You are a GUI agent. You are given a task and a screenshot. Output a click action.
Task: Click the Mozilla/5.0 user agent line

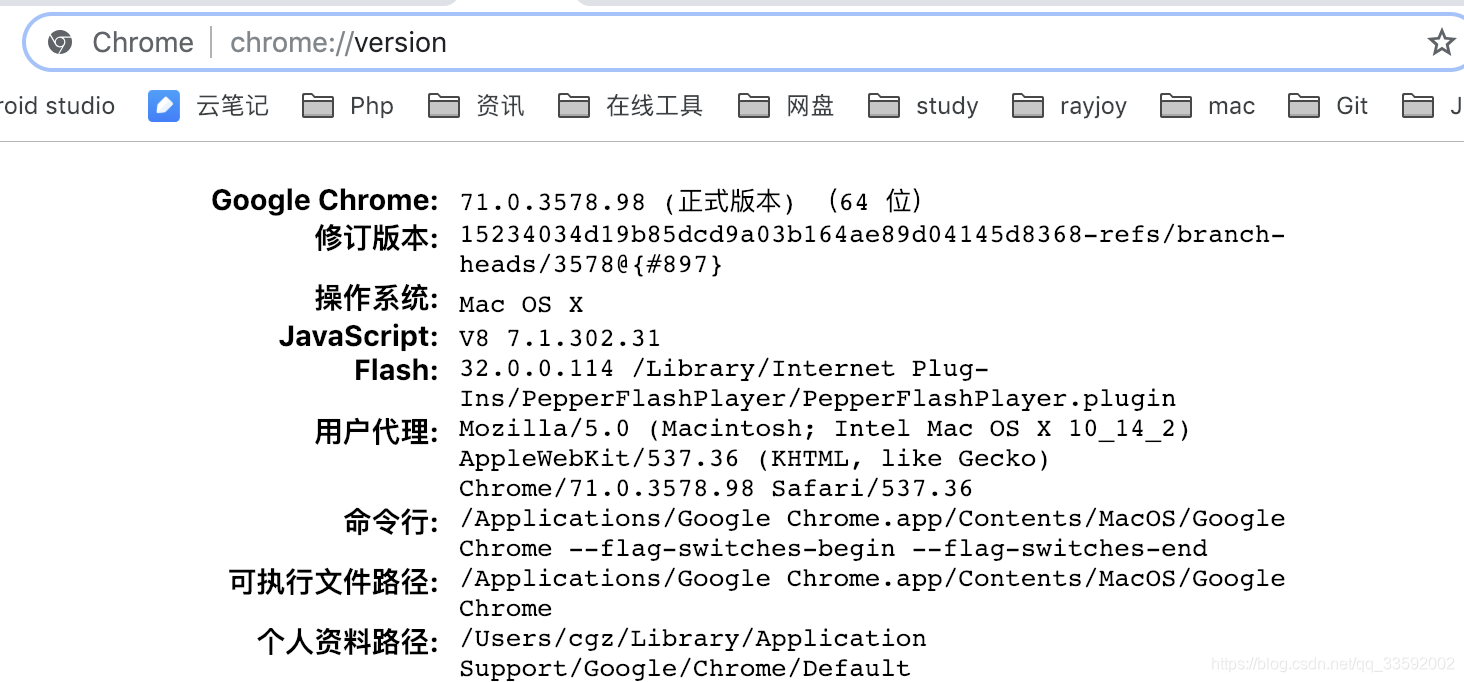click(x=825, y=429)
